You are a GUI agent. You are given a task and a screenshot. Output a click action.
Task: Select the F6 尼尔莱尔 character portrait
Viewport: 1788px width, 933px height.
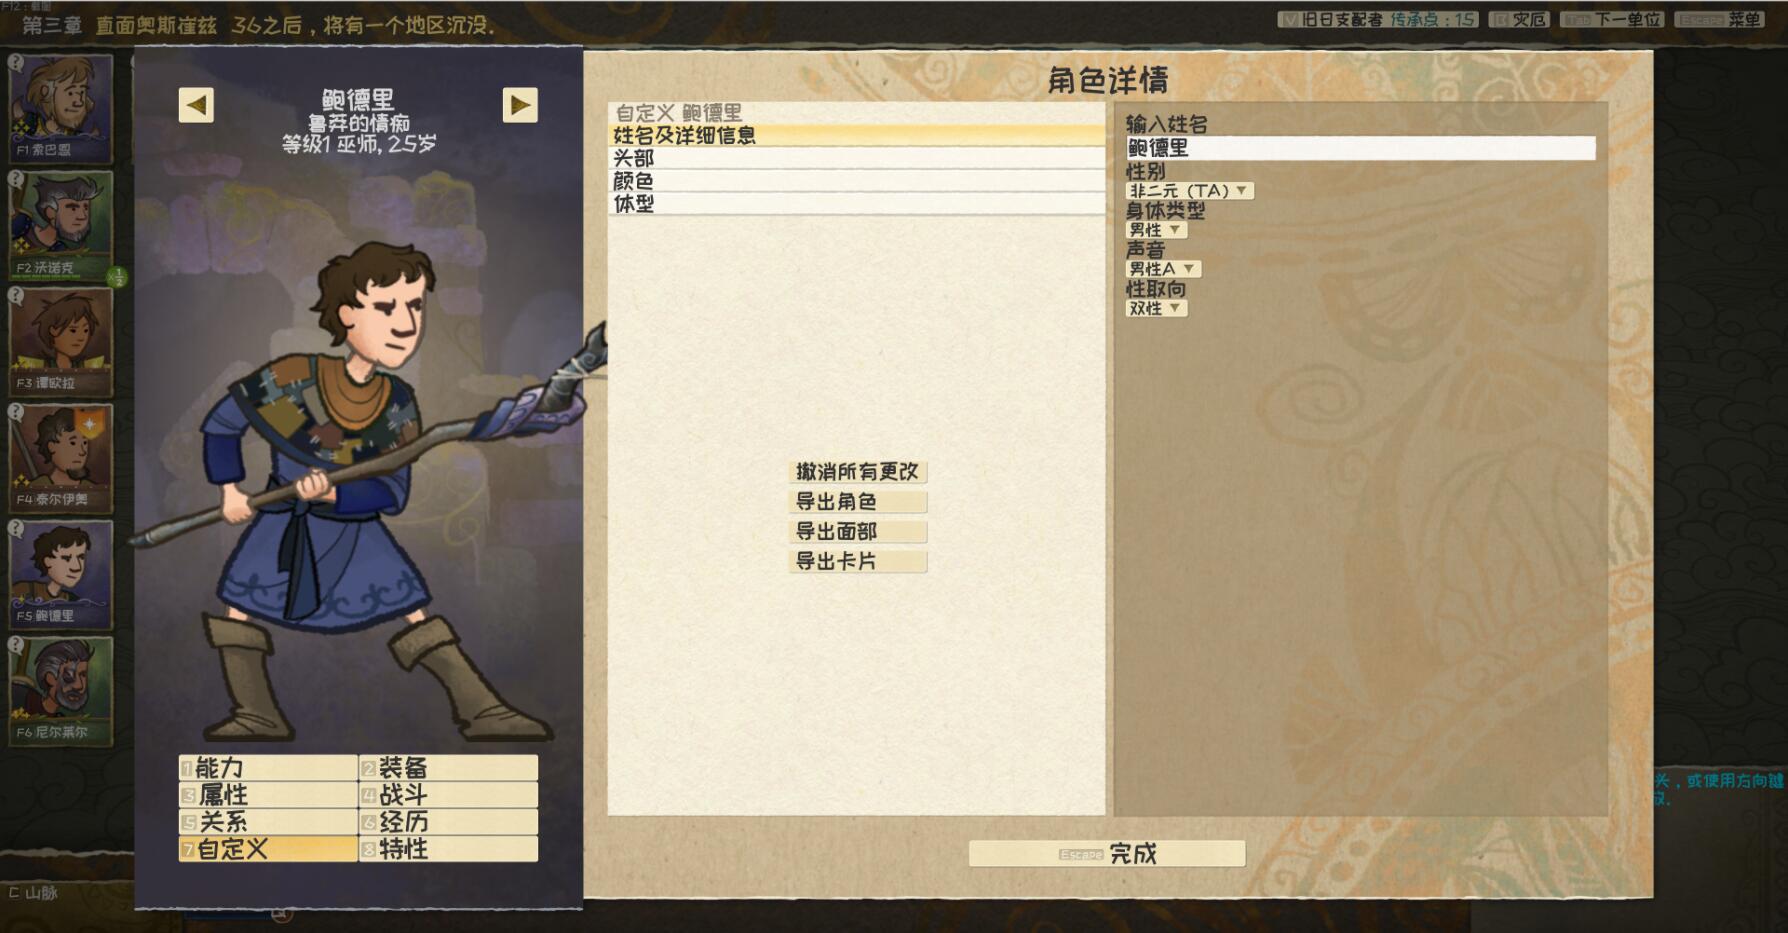click(x=60, y=691)
